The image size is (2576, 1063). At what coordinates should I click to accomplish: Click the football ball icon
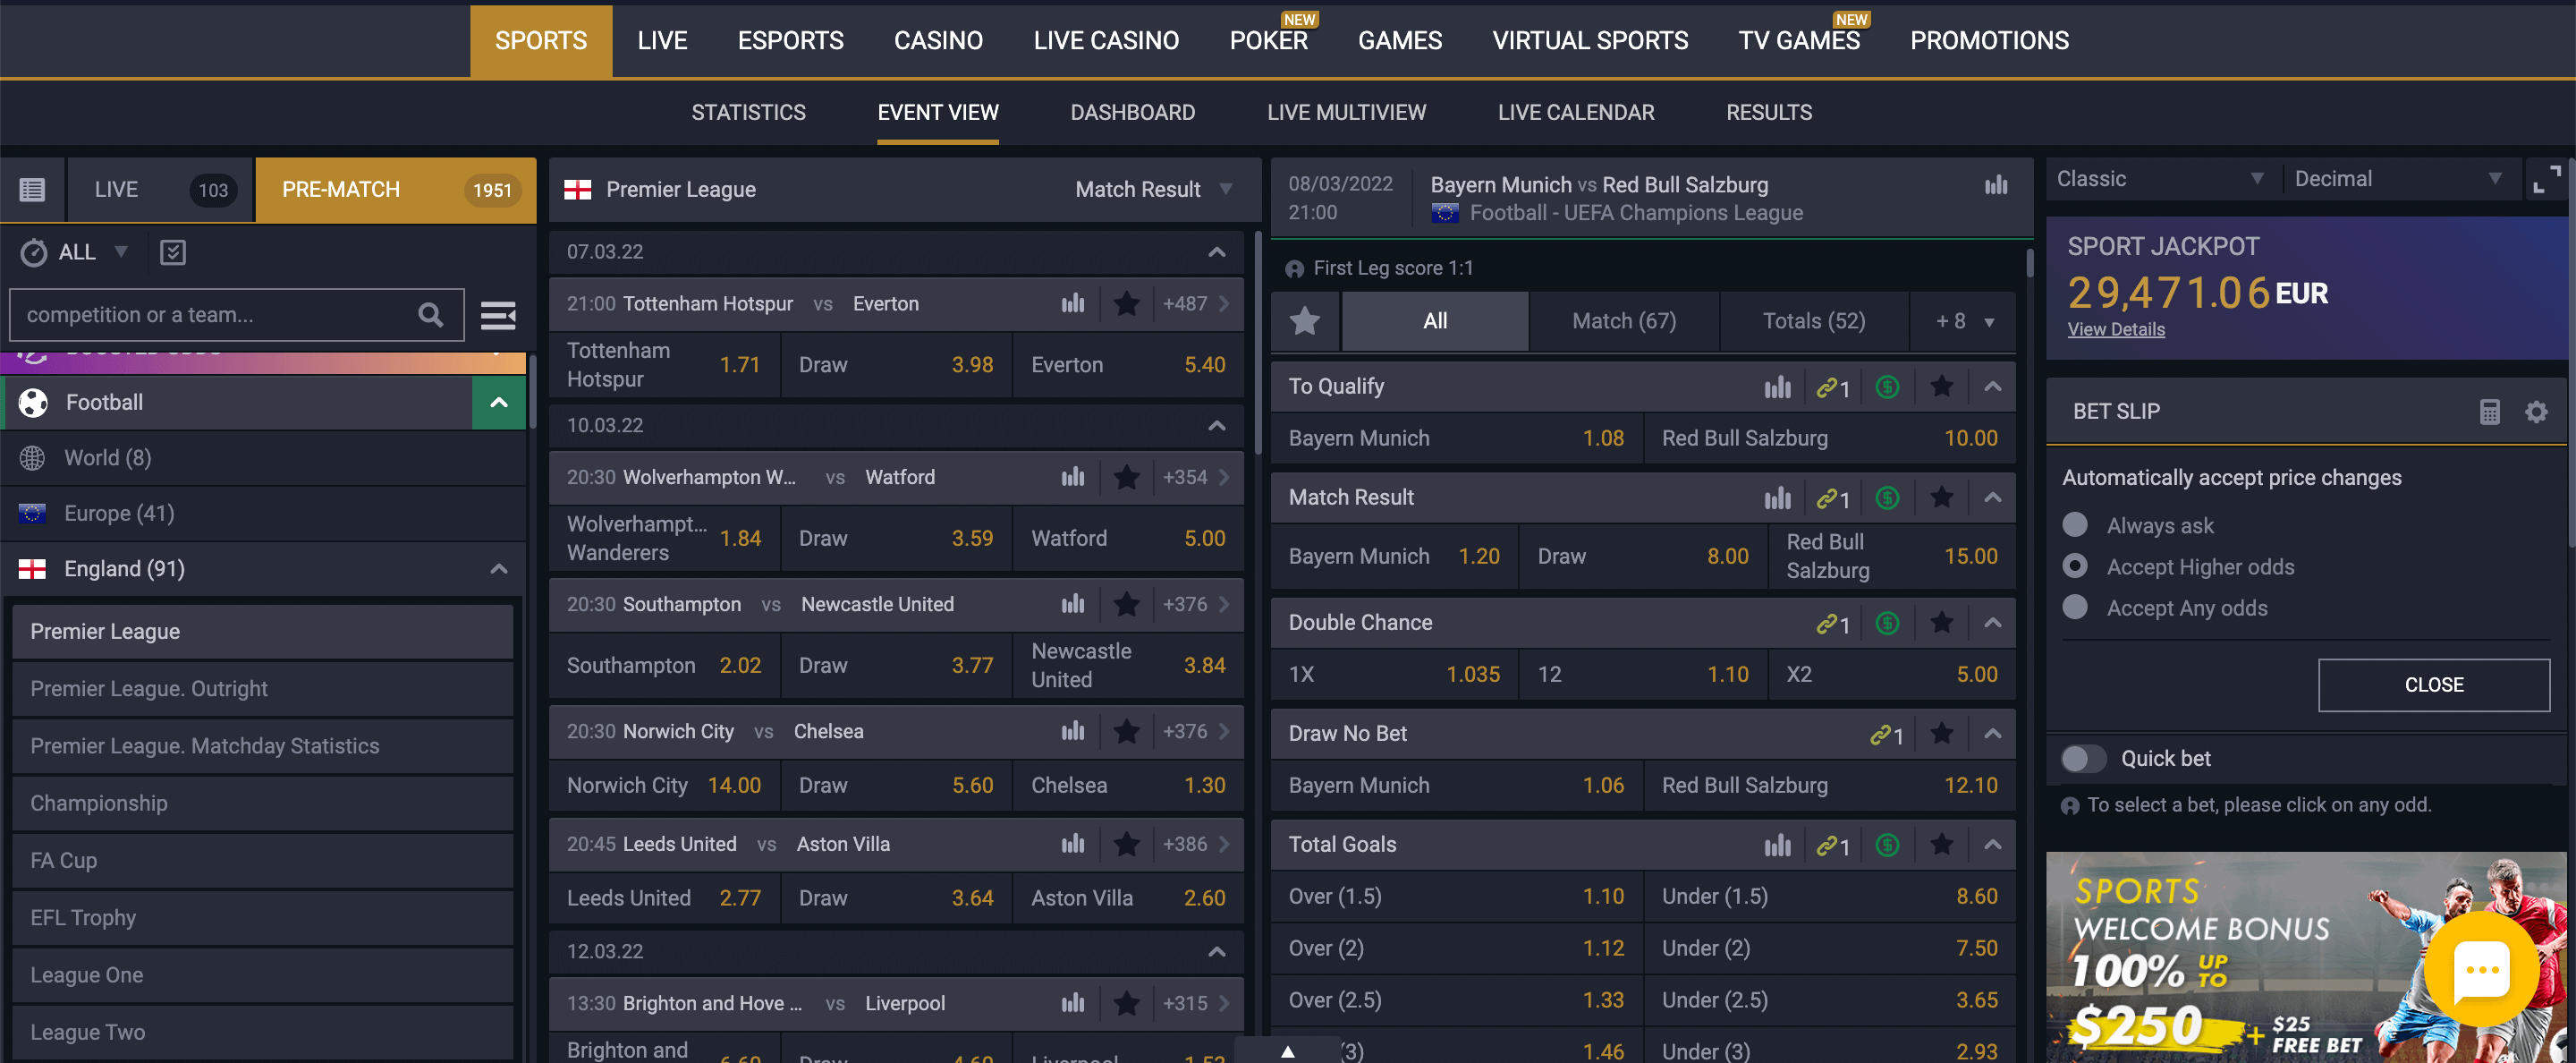(33, 402)
